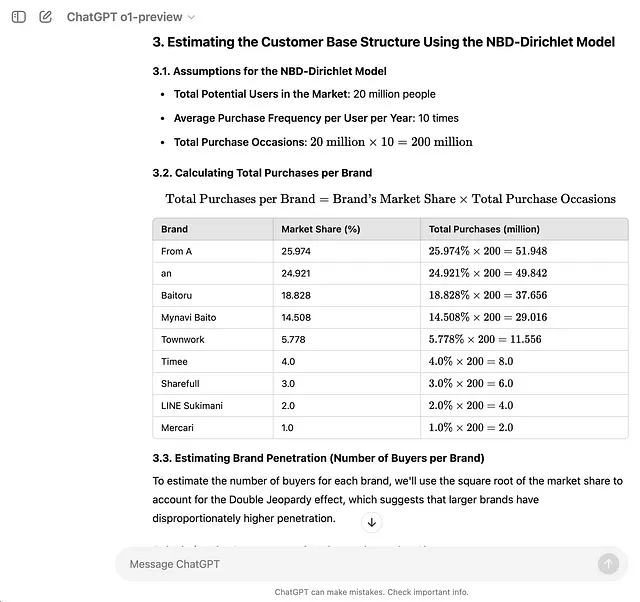
Task: Click the 51.948 total purchases formula
Action: (x=488, y=251)
